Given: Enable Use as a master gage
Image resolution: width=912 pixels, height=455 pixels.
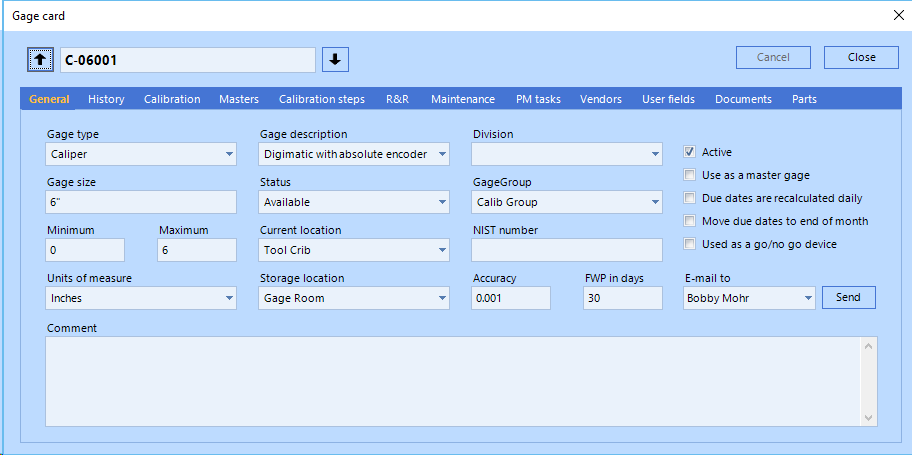Looking at the screenshot, I should (x=689, y=175).
